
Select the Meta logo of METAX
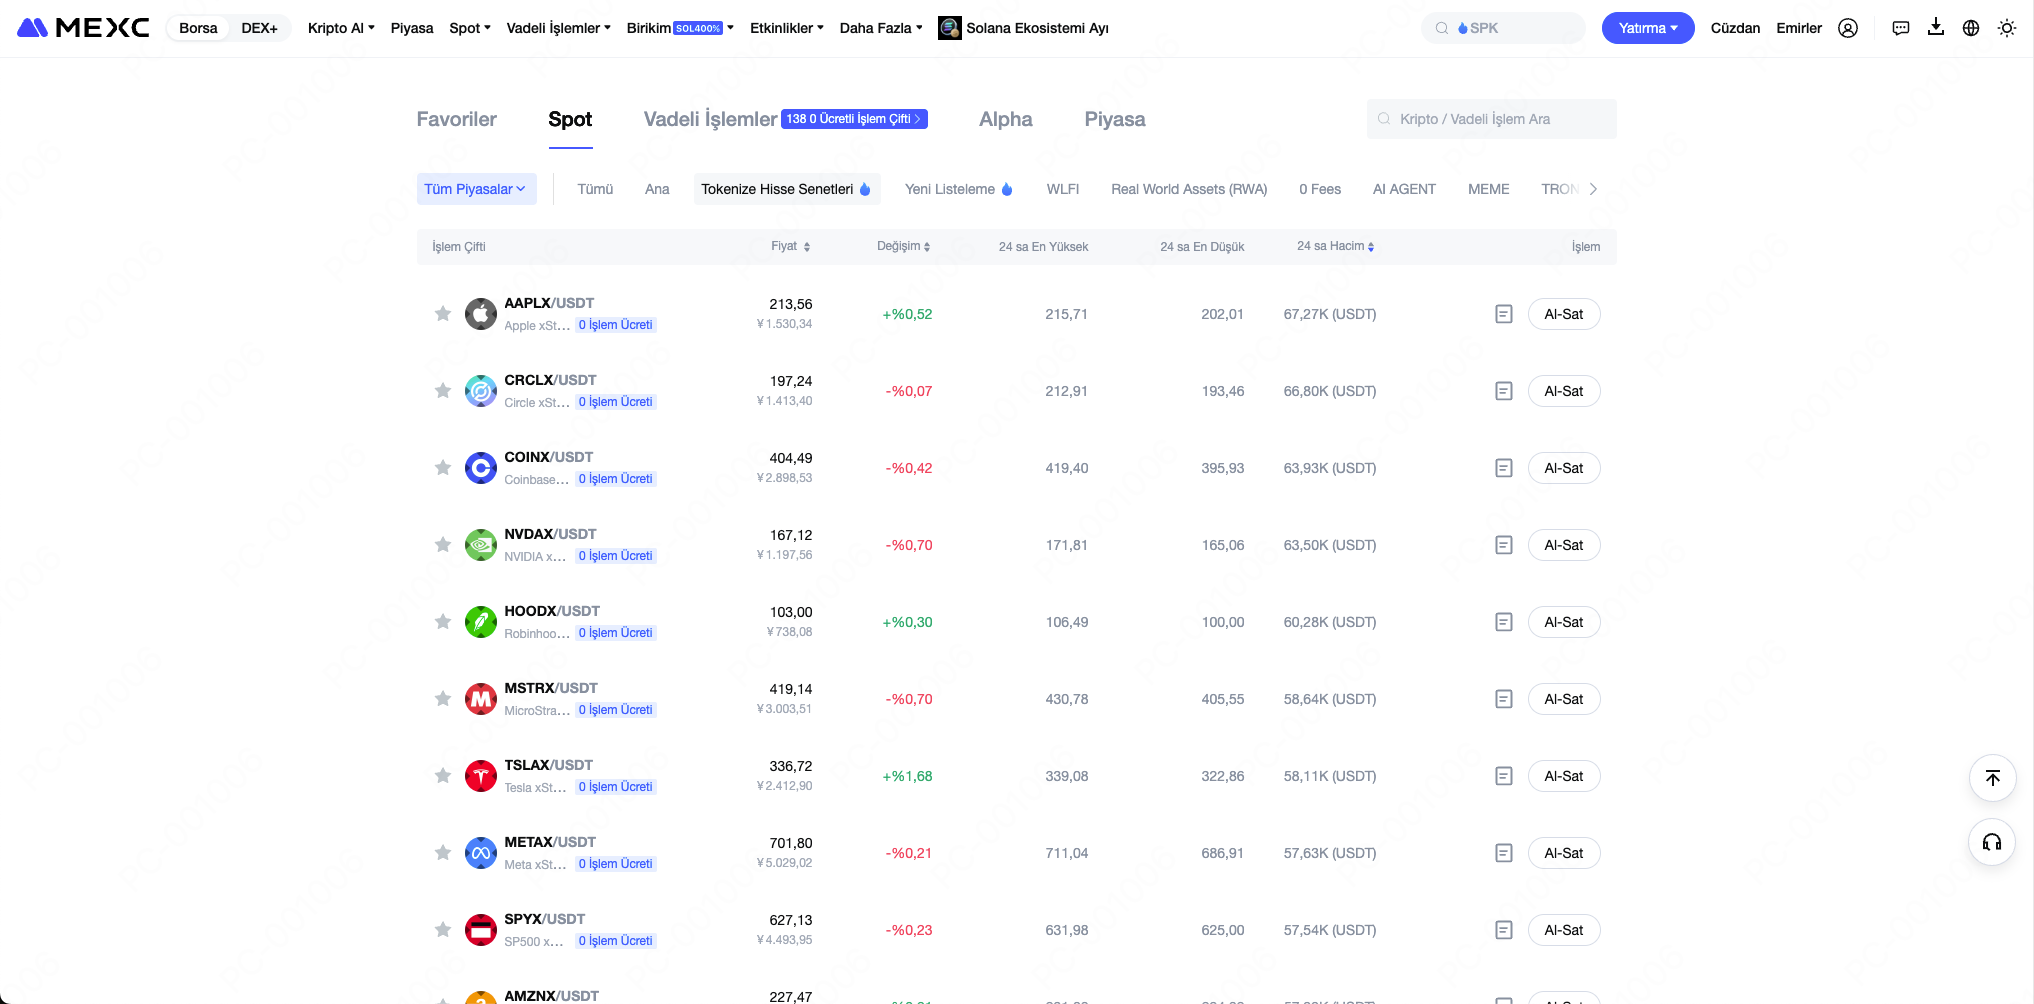[x=481, y=853]
